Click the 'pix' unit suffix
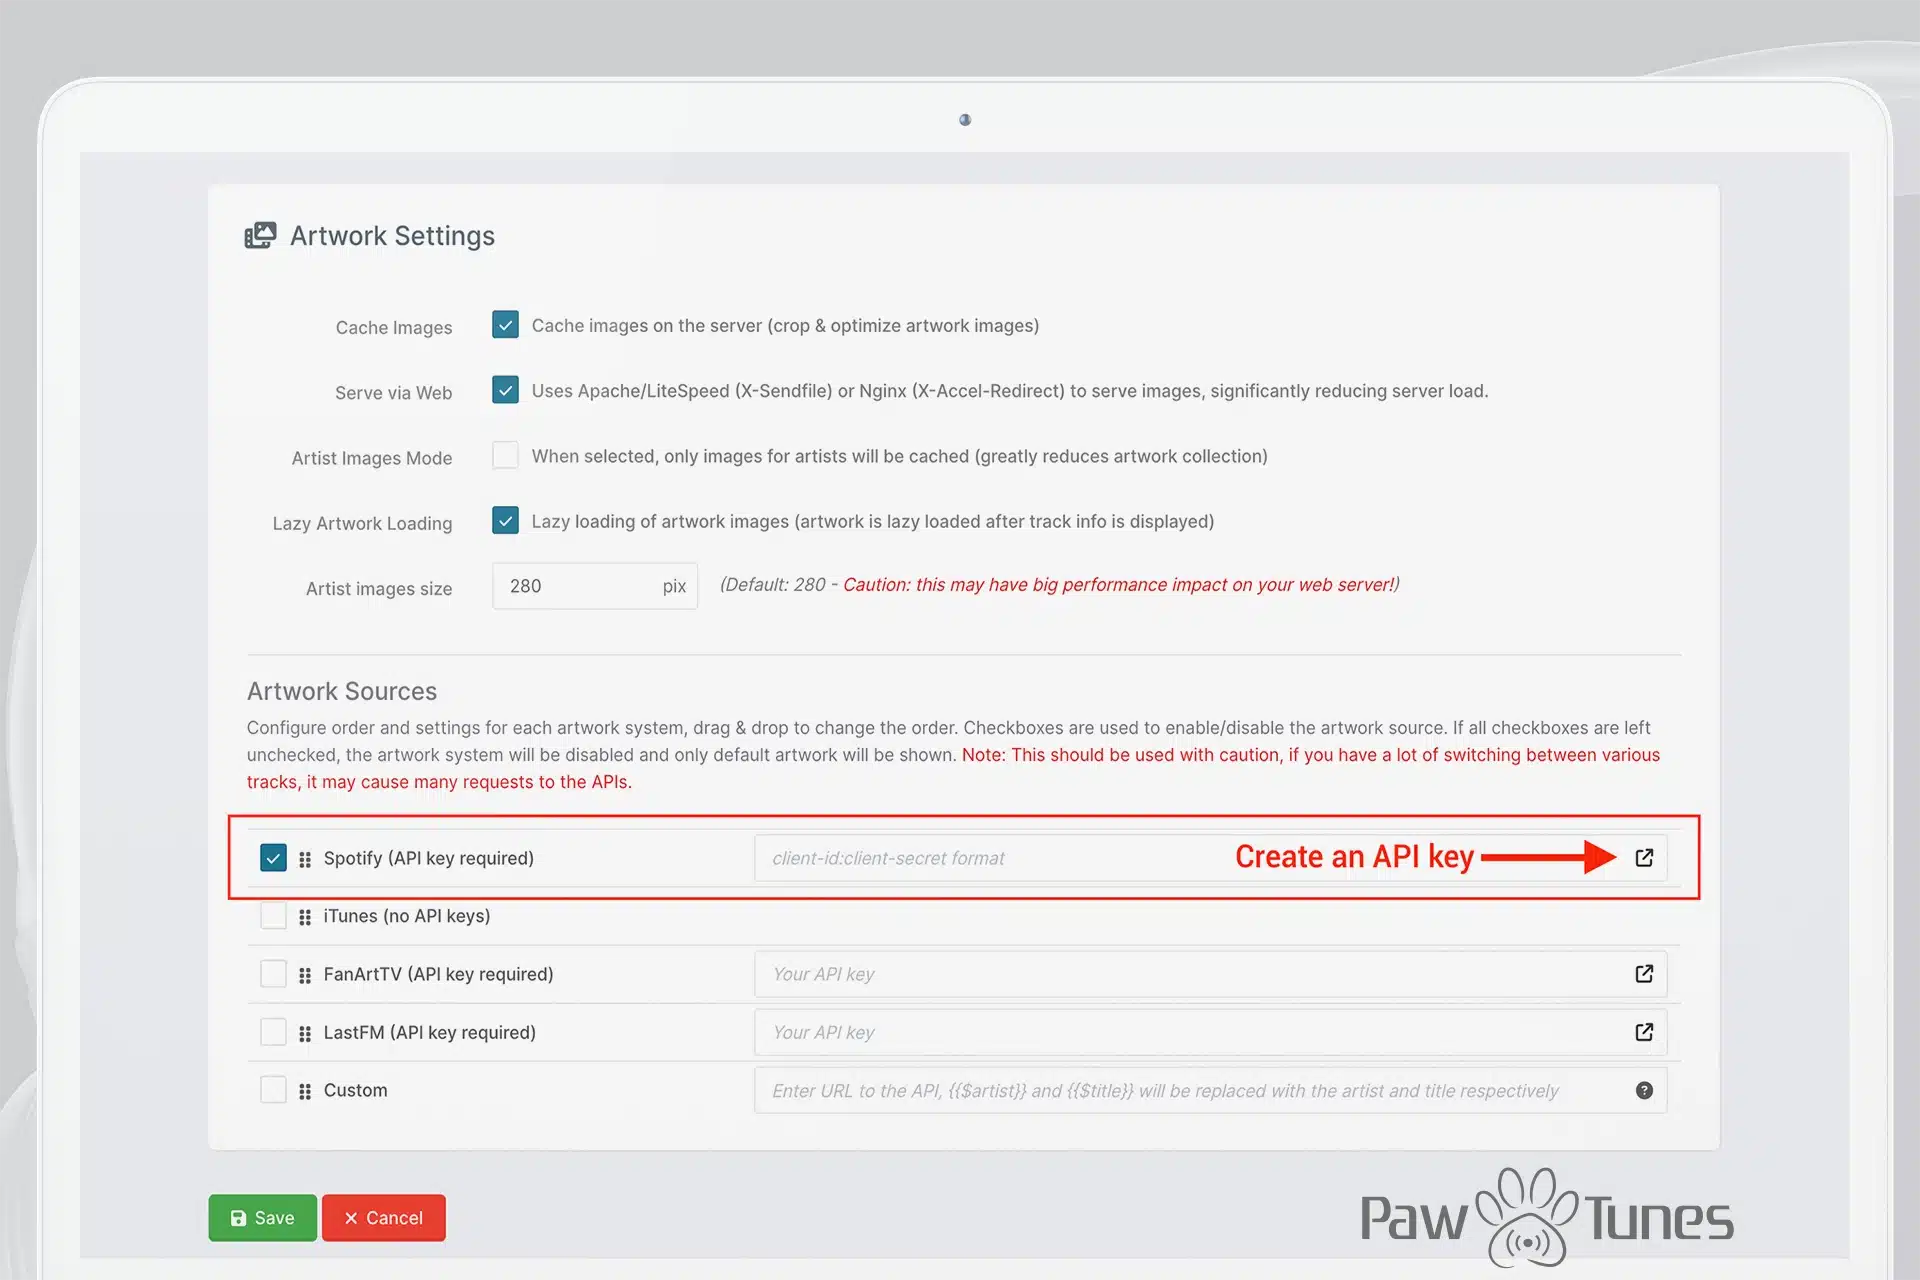The height and width of the screenshot is (1280, 1920). point(674,586)
